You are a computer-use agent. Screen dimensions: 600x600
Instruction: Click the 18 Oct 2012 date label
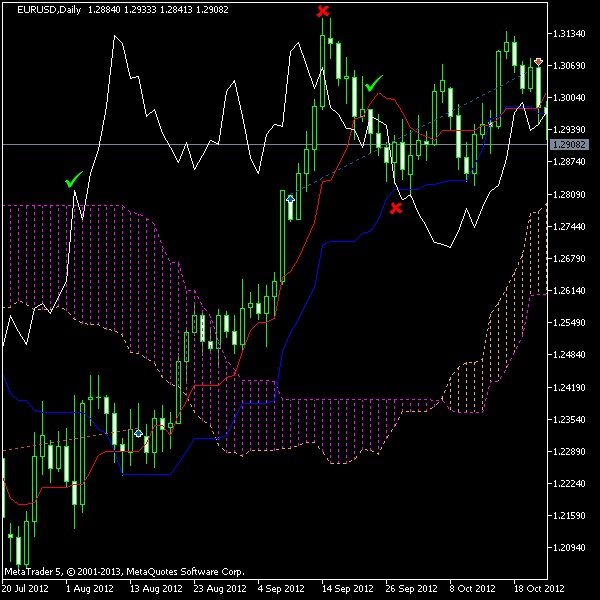pos(538,590)
